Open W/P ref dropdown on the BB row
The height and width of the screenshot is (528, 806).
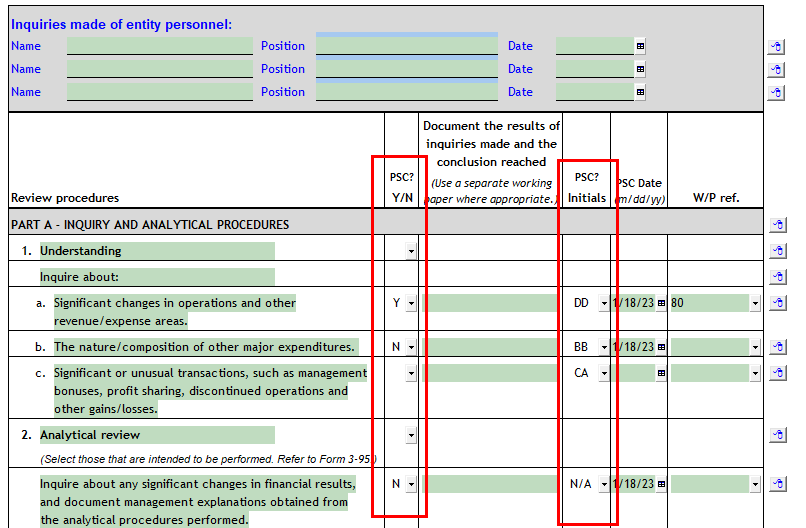pyautogui.click(x=755, y=347)
